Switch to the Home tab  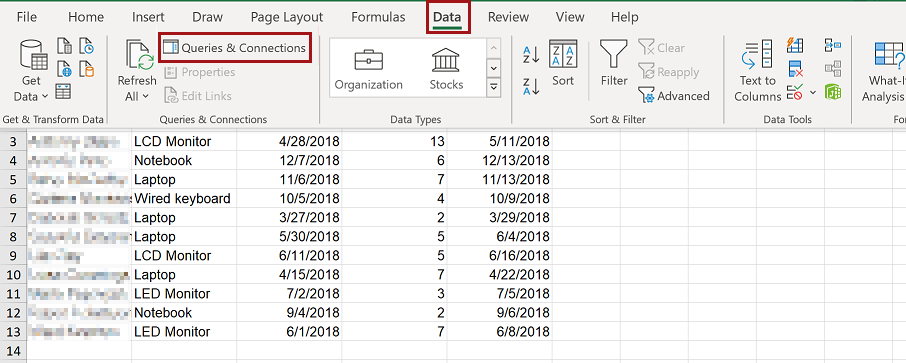pyautogui.click(x=86, y=17)
